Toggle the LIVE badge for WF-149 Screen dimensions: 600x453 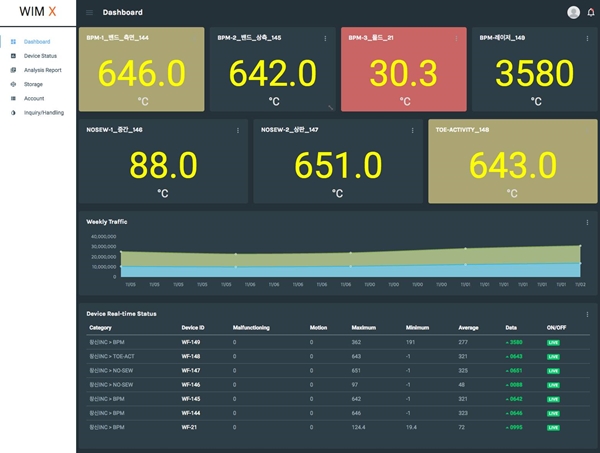553,342
